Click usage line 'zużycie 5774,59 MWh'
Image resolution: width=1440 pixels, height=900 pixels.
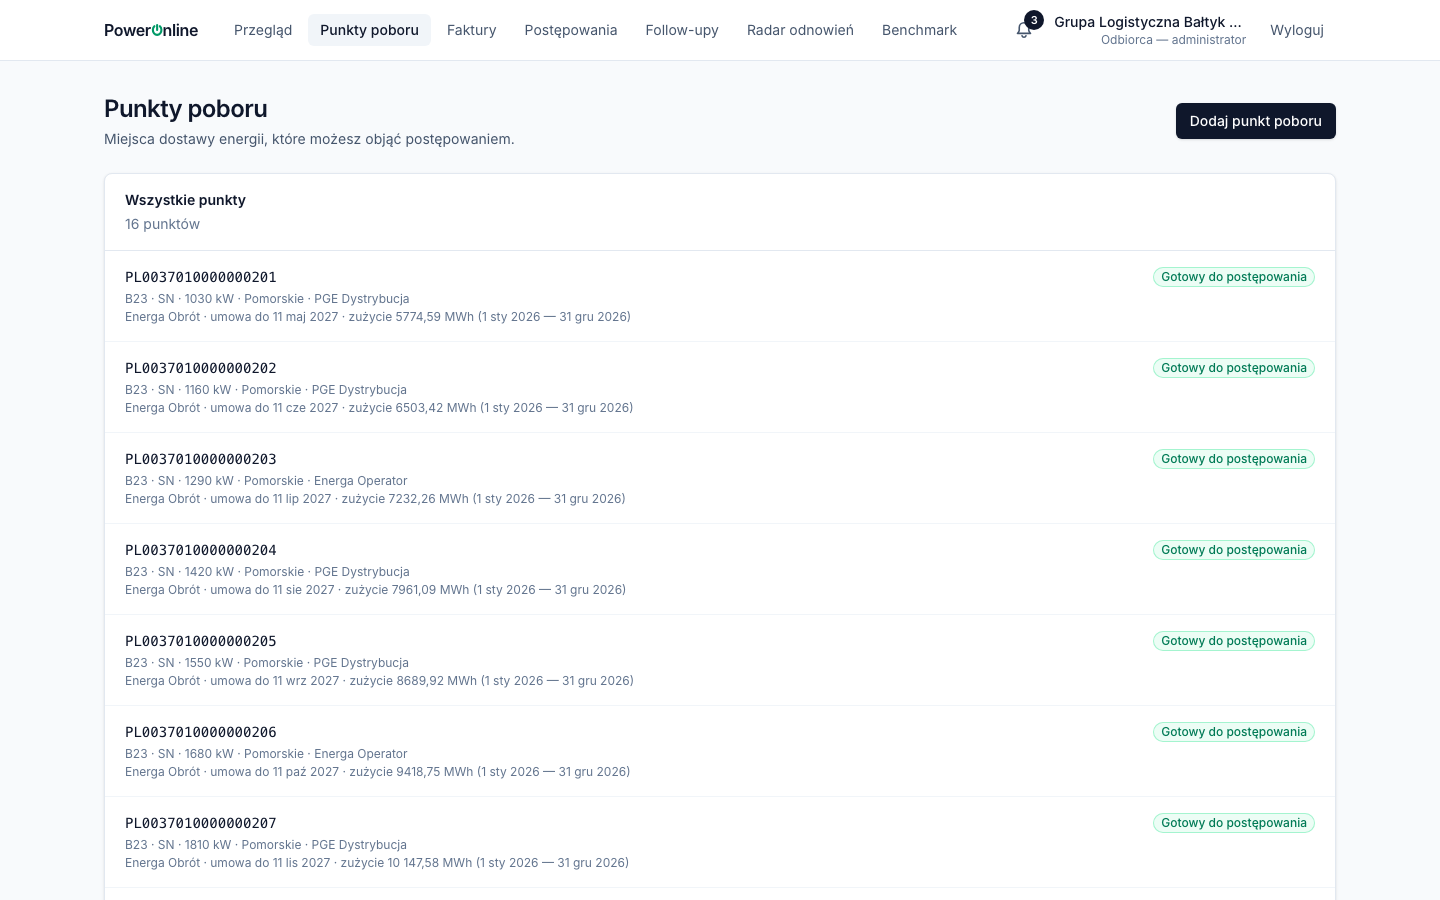[x=378, y=317]
